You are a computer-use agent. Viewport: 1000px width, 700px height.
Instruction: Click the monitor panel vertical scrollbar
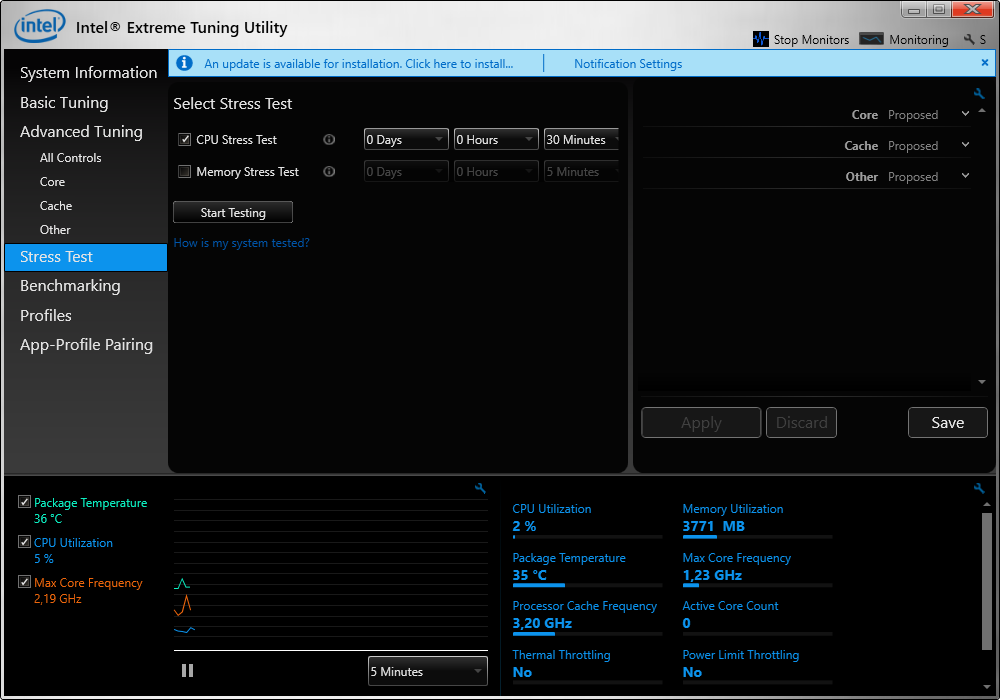(x=987, y=581)
